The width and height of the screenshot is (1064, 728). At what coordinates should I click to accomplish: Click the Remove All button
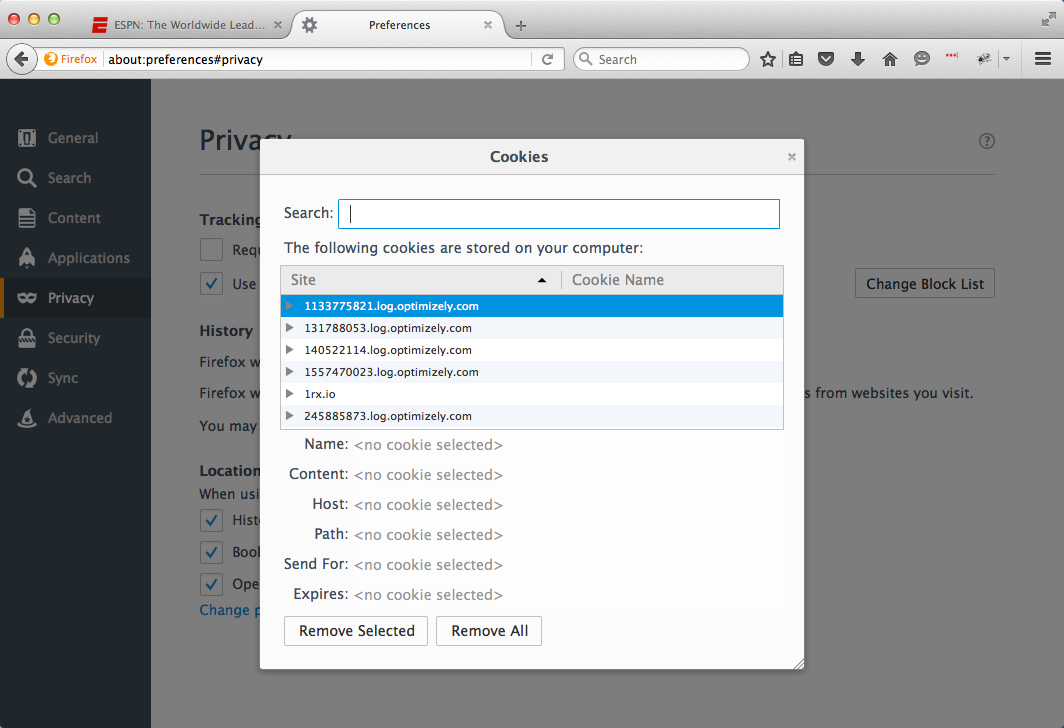pos(489,631)
